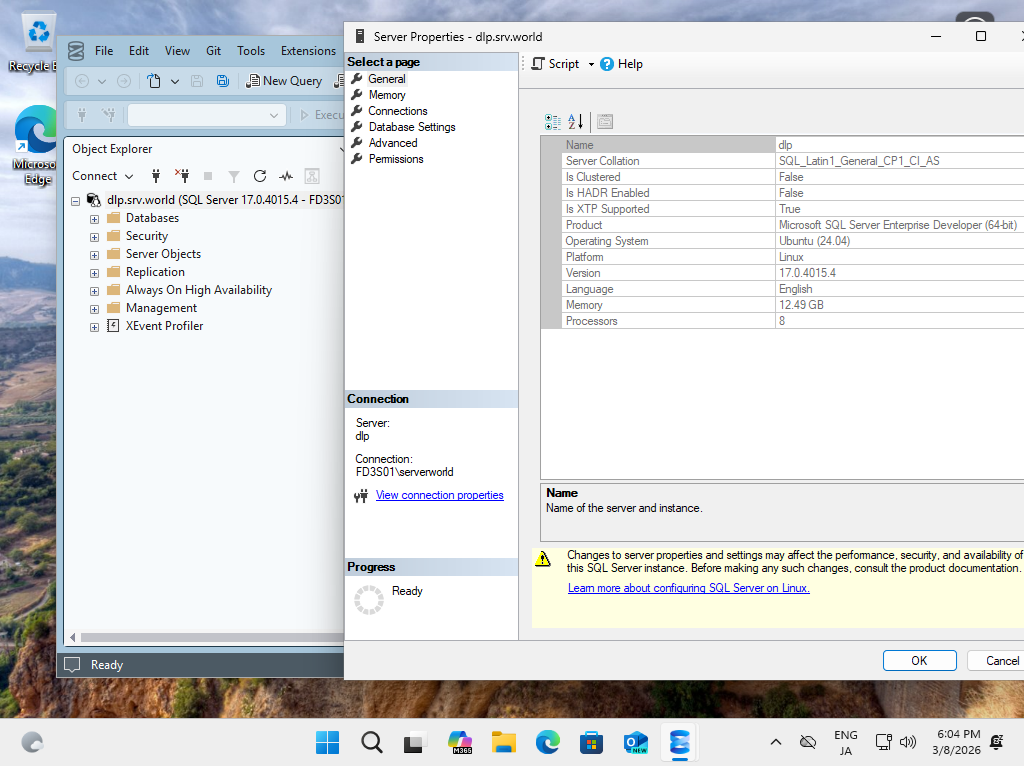Expand the Databases folder node
1024x766 pixels.
(95, 219)
